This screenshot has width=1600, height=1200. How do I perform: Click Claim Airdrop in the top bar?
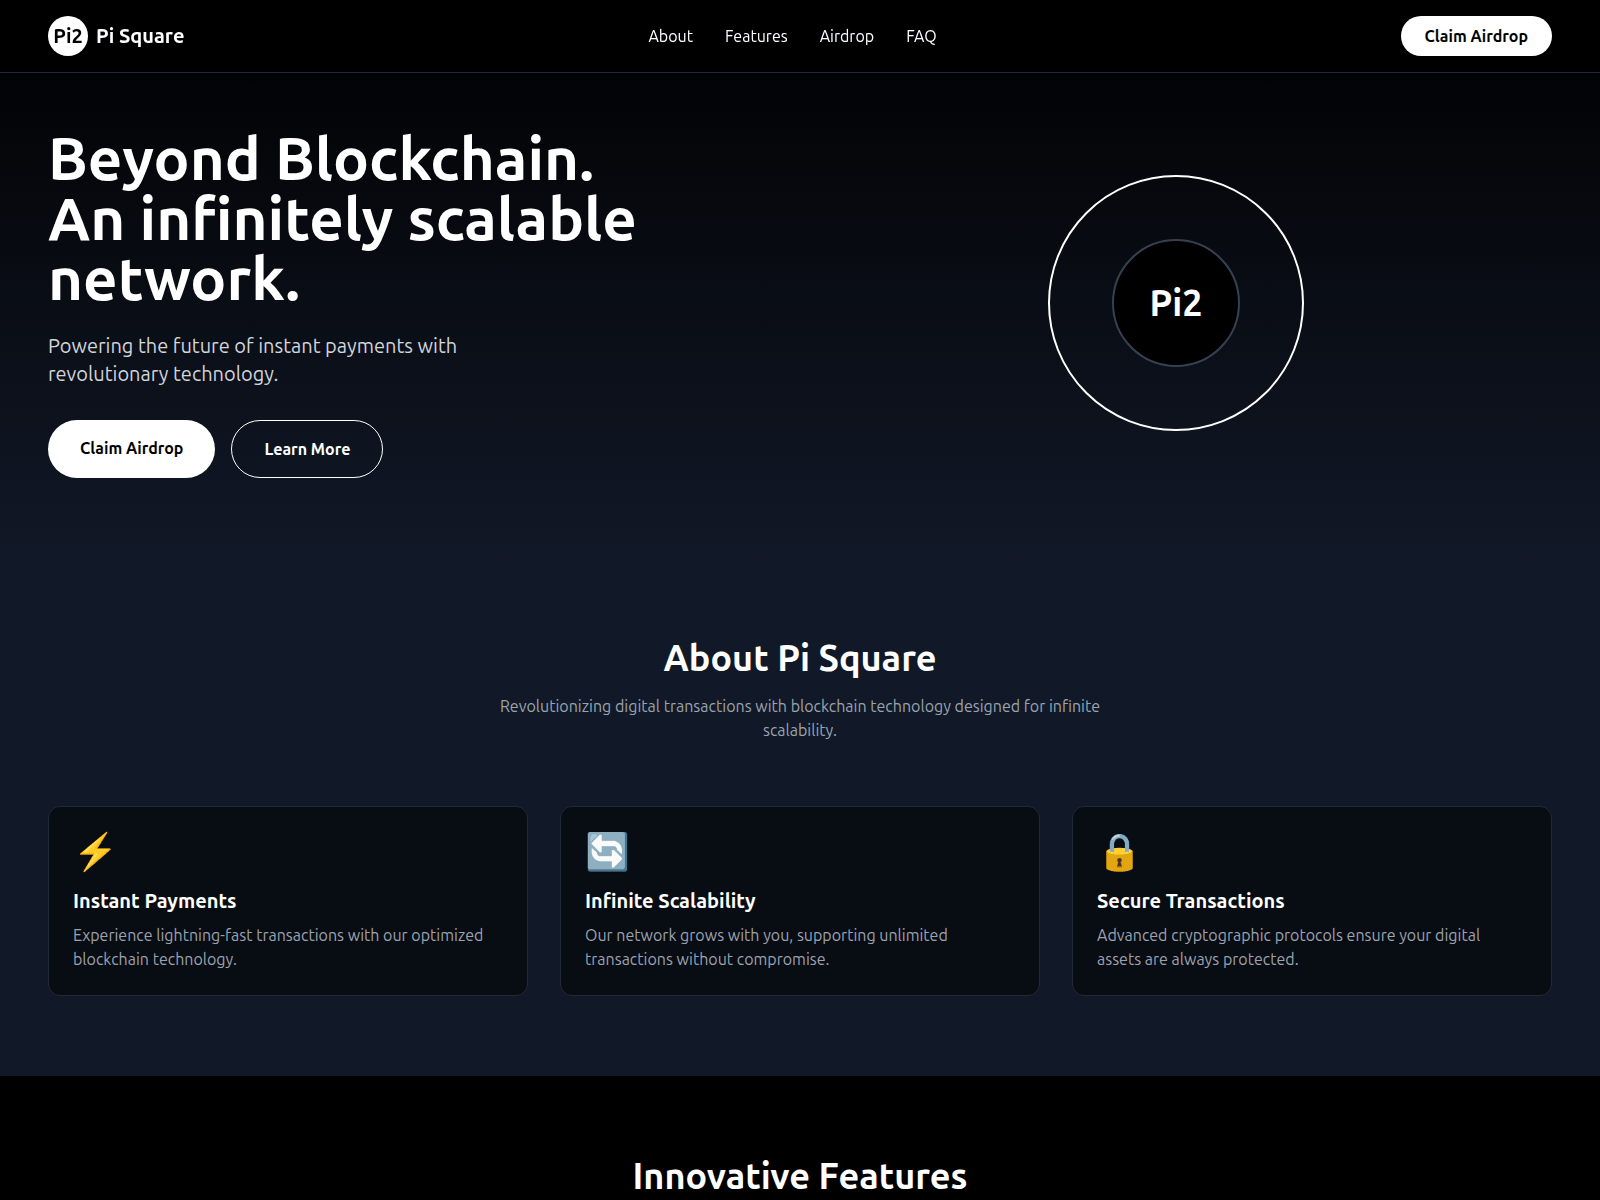tap(1476, 35)
